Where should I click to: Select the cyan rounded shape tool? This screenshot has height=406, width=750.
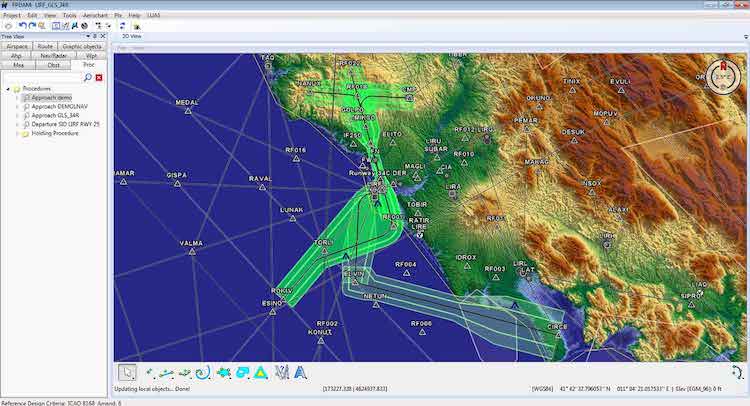tap(243, 373)
